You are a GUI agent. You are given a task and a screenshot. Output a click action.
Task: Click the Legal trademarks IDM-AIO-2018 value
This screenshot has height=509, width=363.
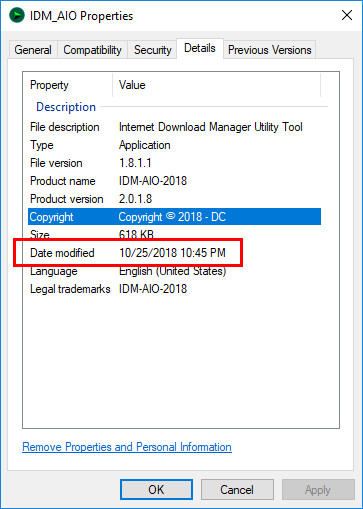(x=153, y=289)
